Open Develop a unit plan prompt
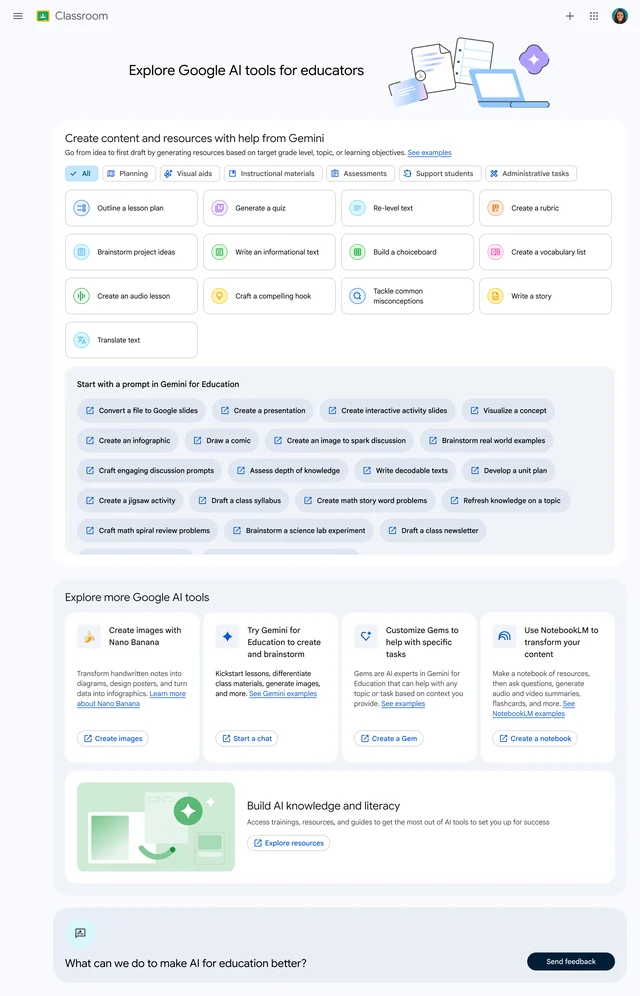Screen dimensions: 640x996 click(509, 471)
